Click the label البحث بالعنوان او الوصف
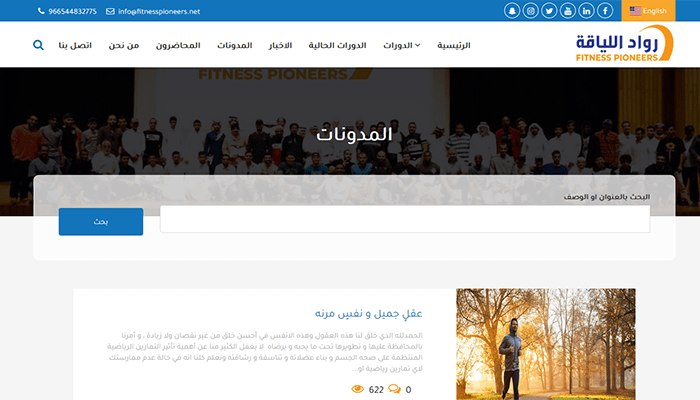700x400 pixels. click(x=607, y=197)
